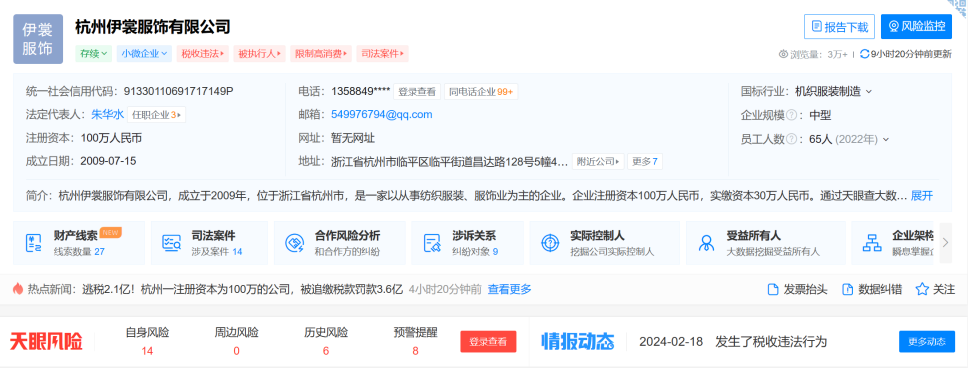Viewport: 968px width, 369px height.
Task: Show more cards with right arrow
Action: (945, 243)
